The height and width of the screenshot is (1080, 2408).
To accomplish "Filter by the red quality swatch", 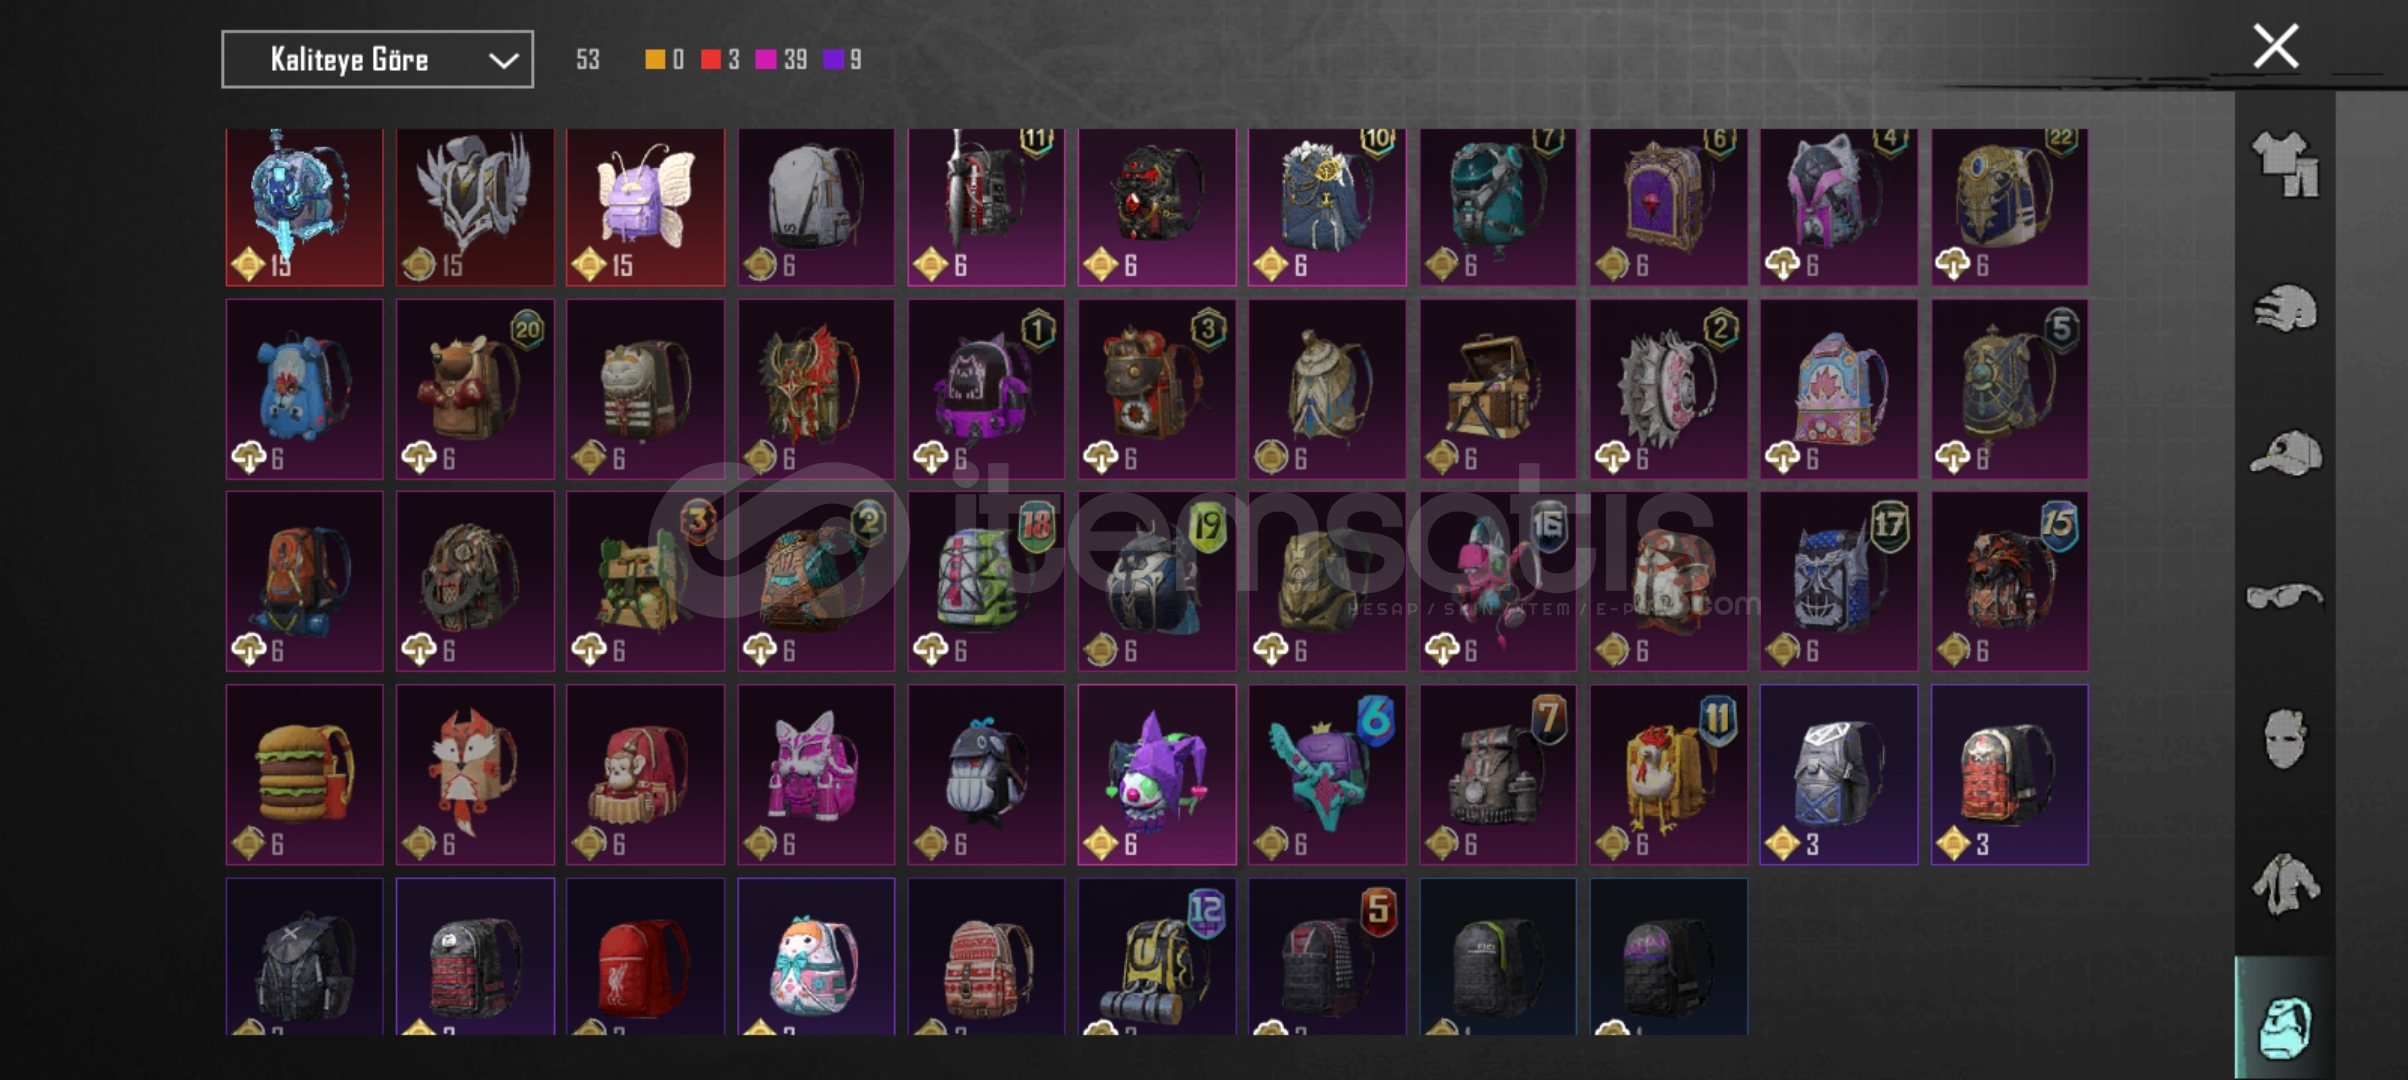I will tap(711, 60).
